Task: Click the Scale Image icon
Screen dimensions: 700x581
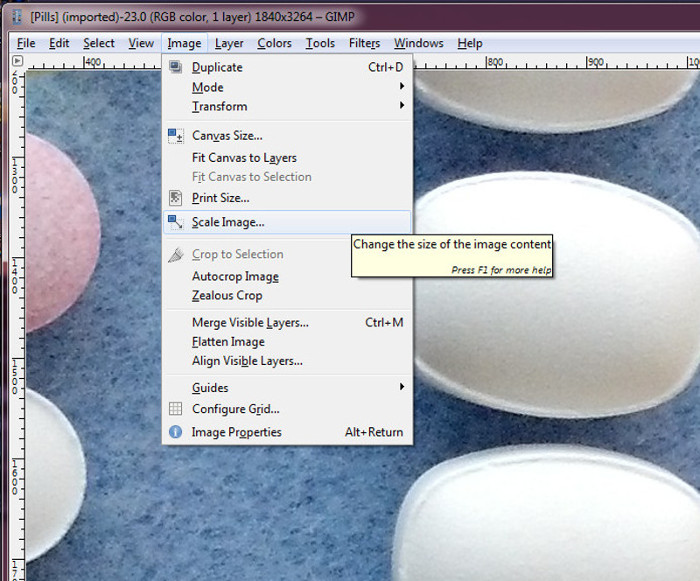Action: [x=176, y=222]
